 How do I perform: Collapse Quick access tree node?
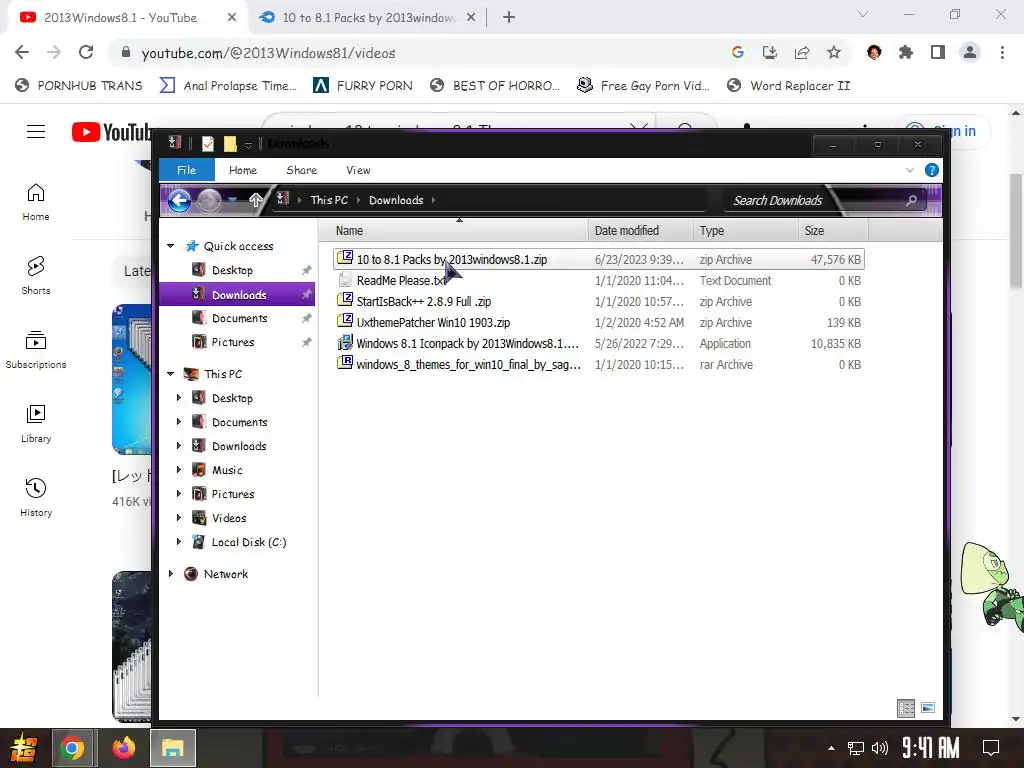point(170,246)
